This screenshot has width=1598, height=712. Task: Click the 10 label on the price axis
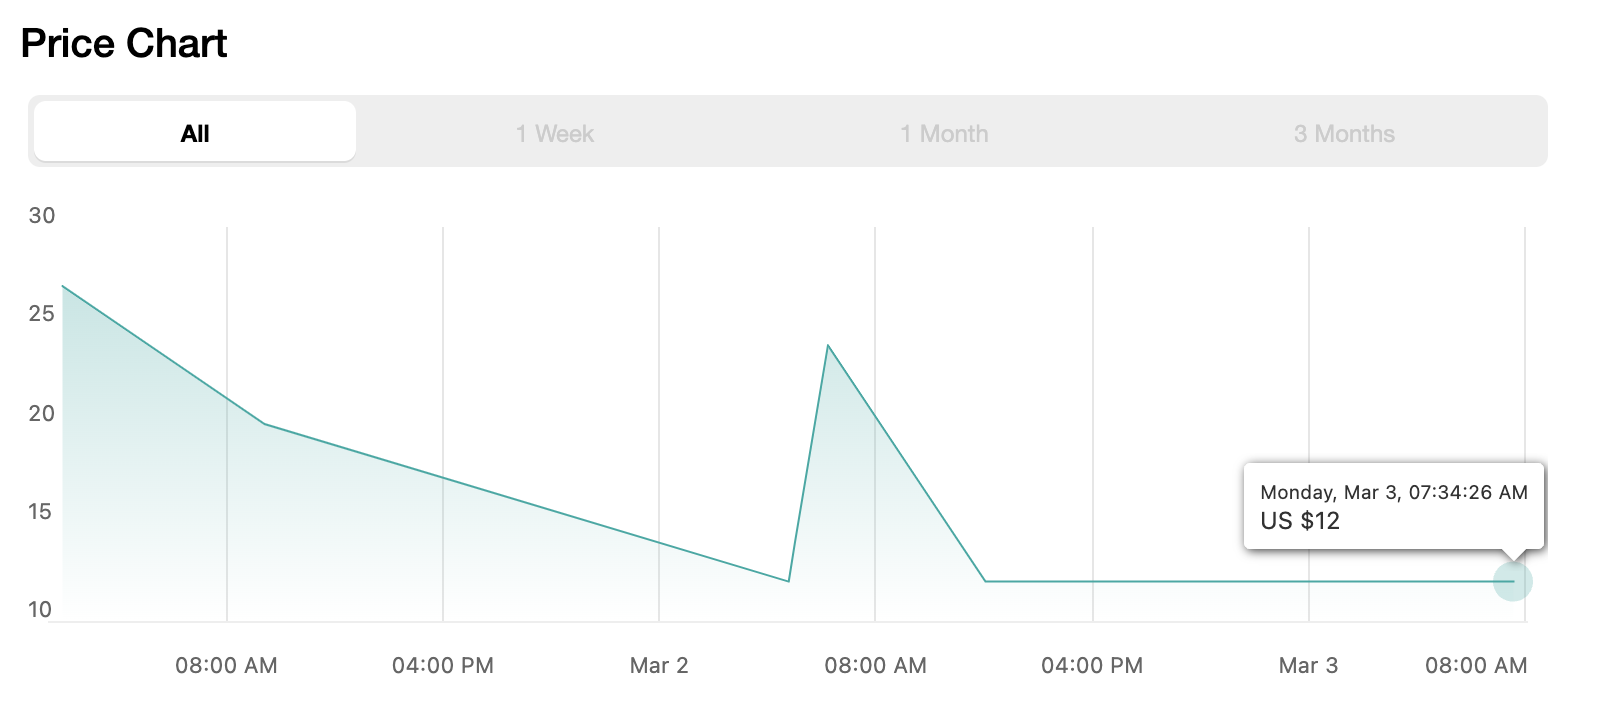point(40,609)
